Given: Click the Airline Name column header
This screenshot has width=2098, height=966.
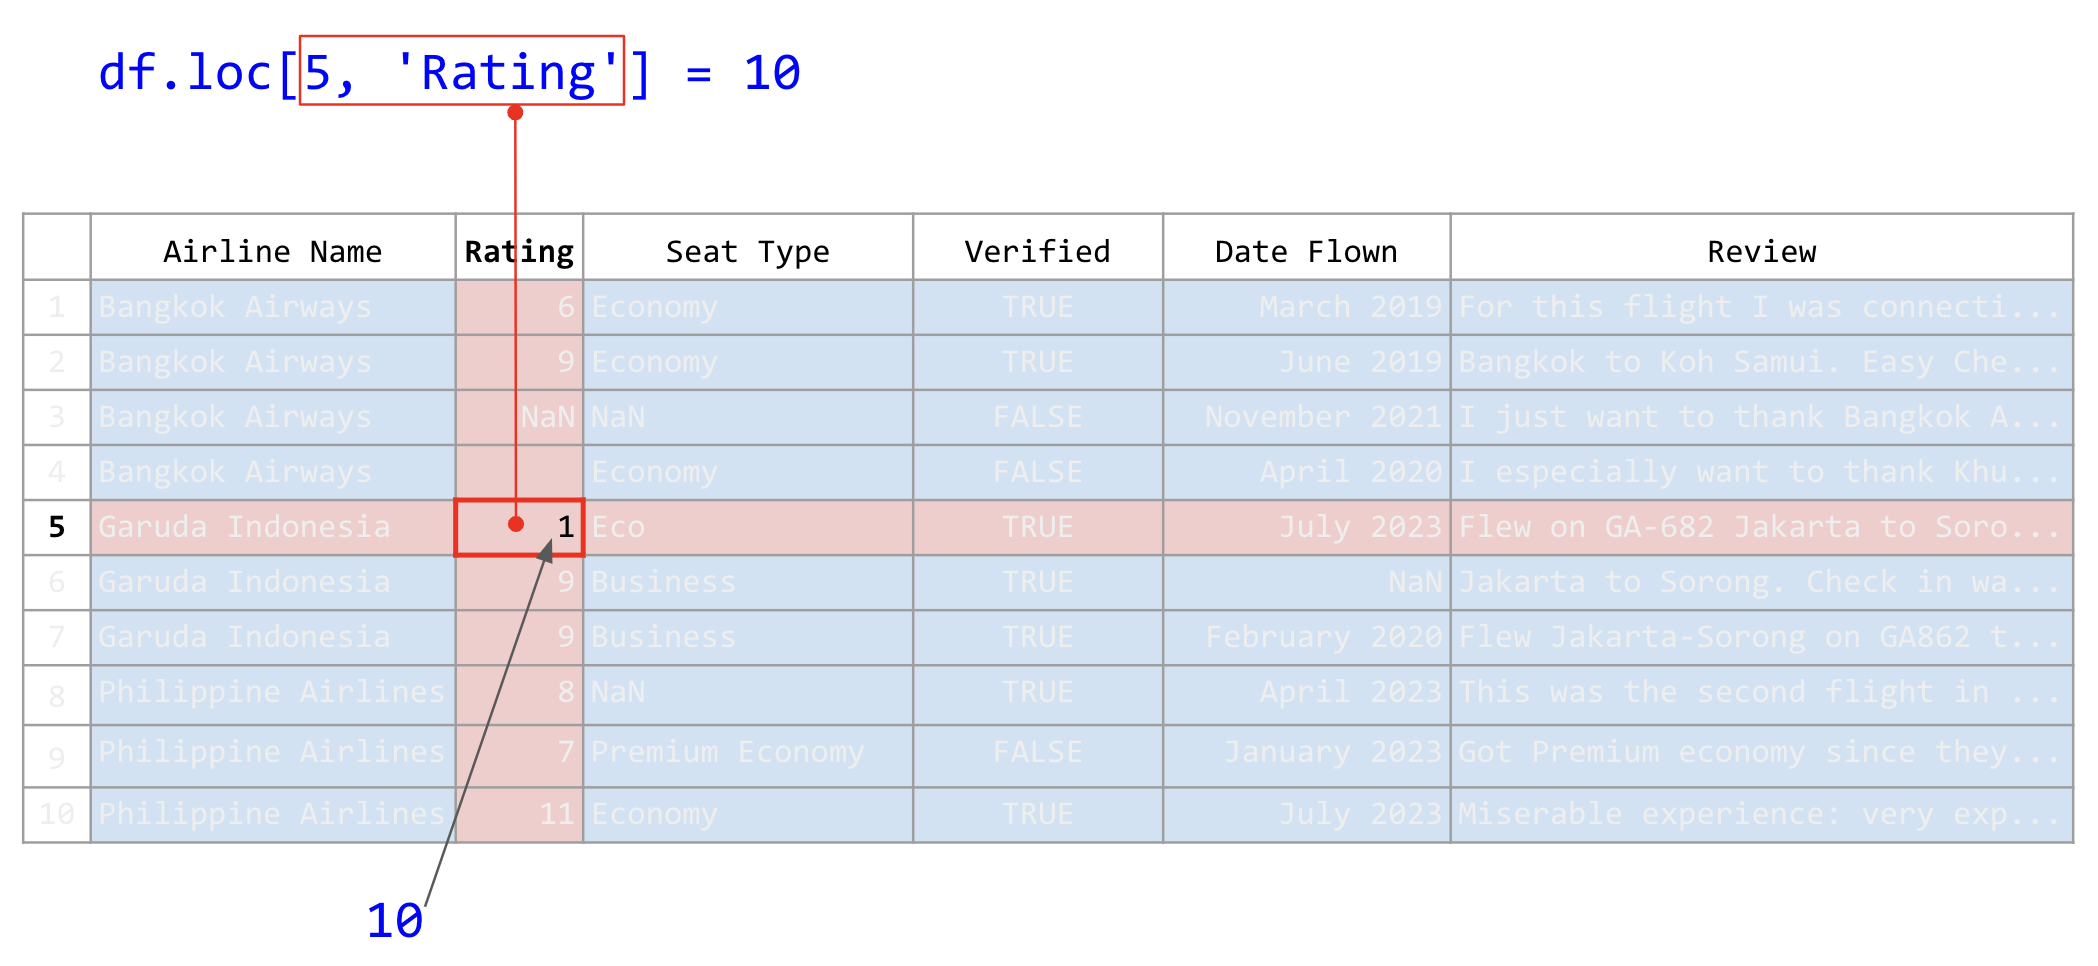Looking at the screenshot, I should [273, 247].
